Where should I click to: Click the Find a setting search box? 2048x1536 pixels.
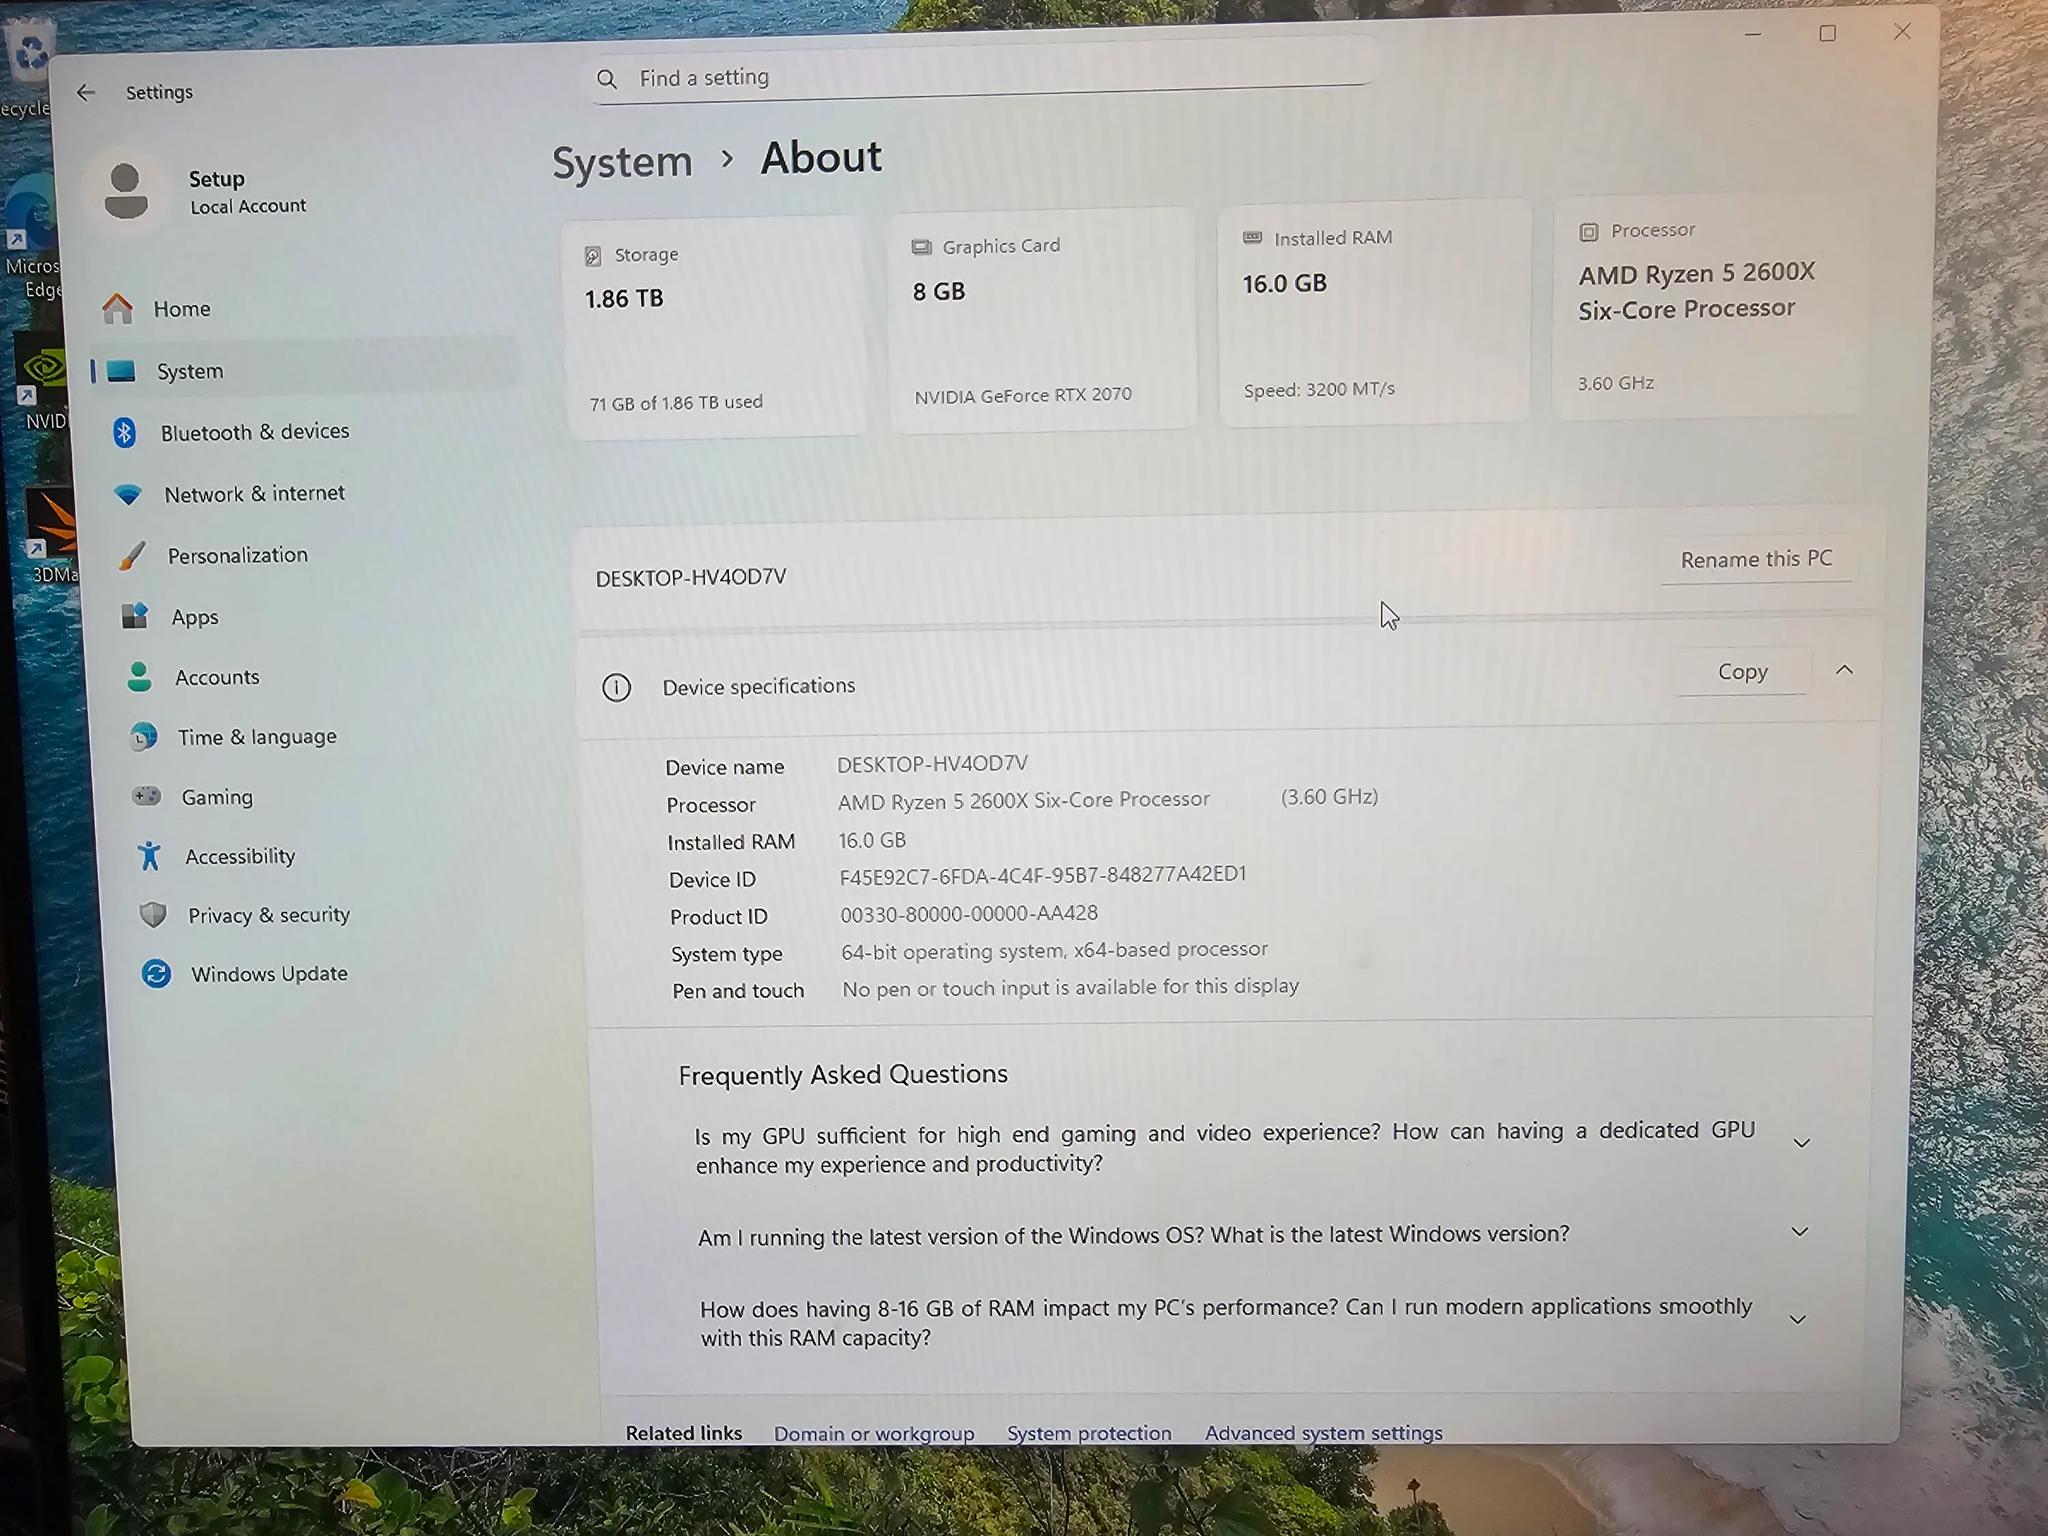click(980, 78)
